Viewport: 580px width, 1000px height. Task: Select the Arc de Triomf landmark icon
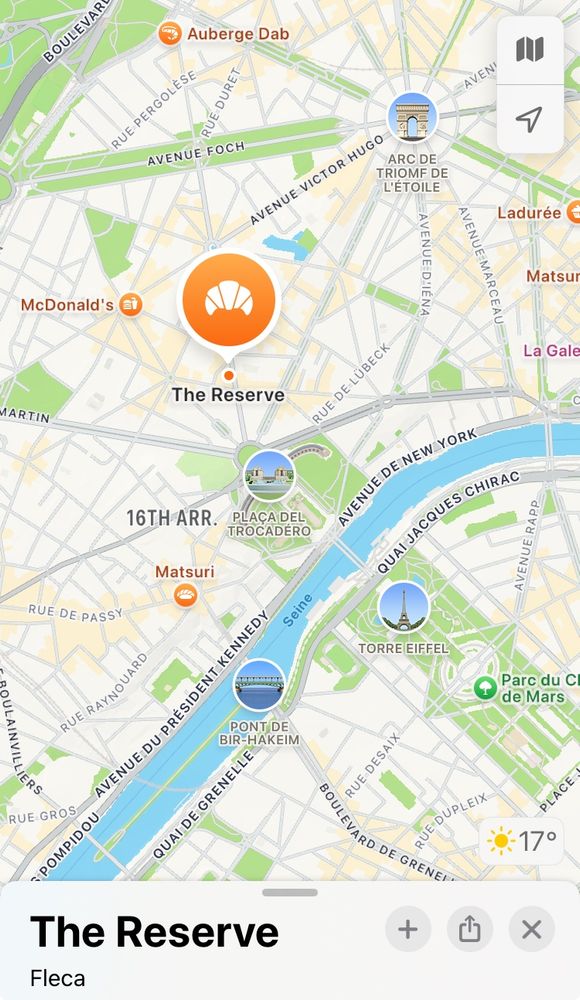413,117
